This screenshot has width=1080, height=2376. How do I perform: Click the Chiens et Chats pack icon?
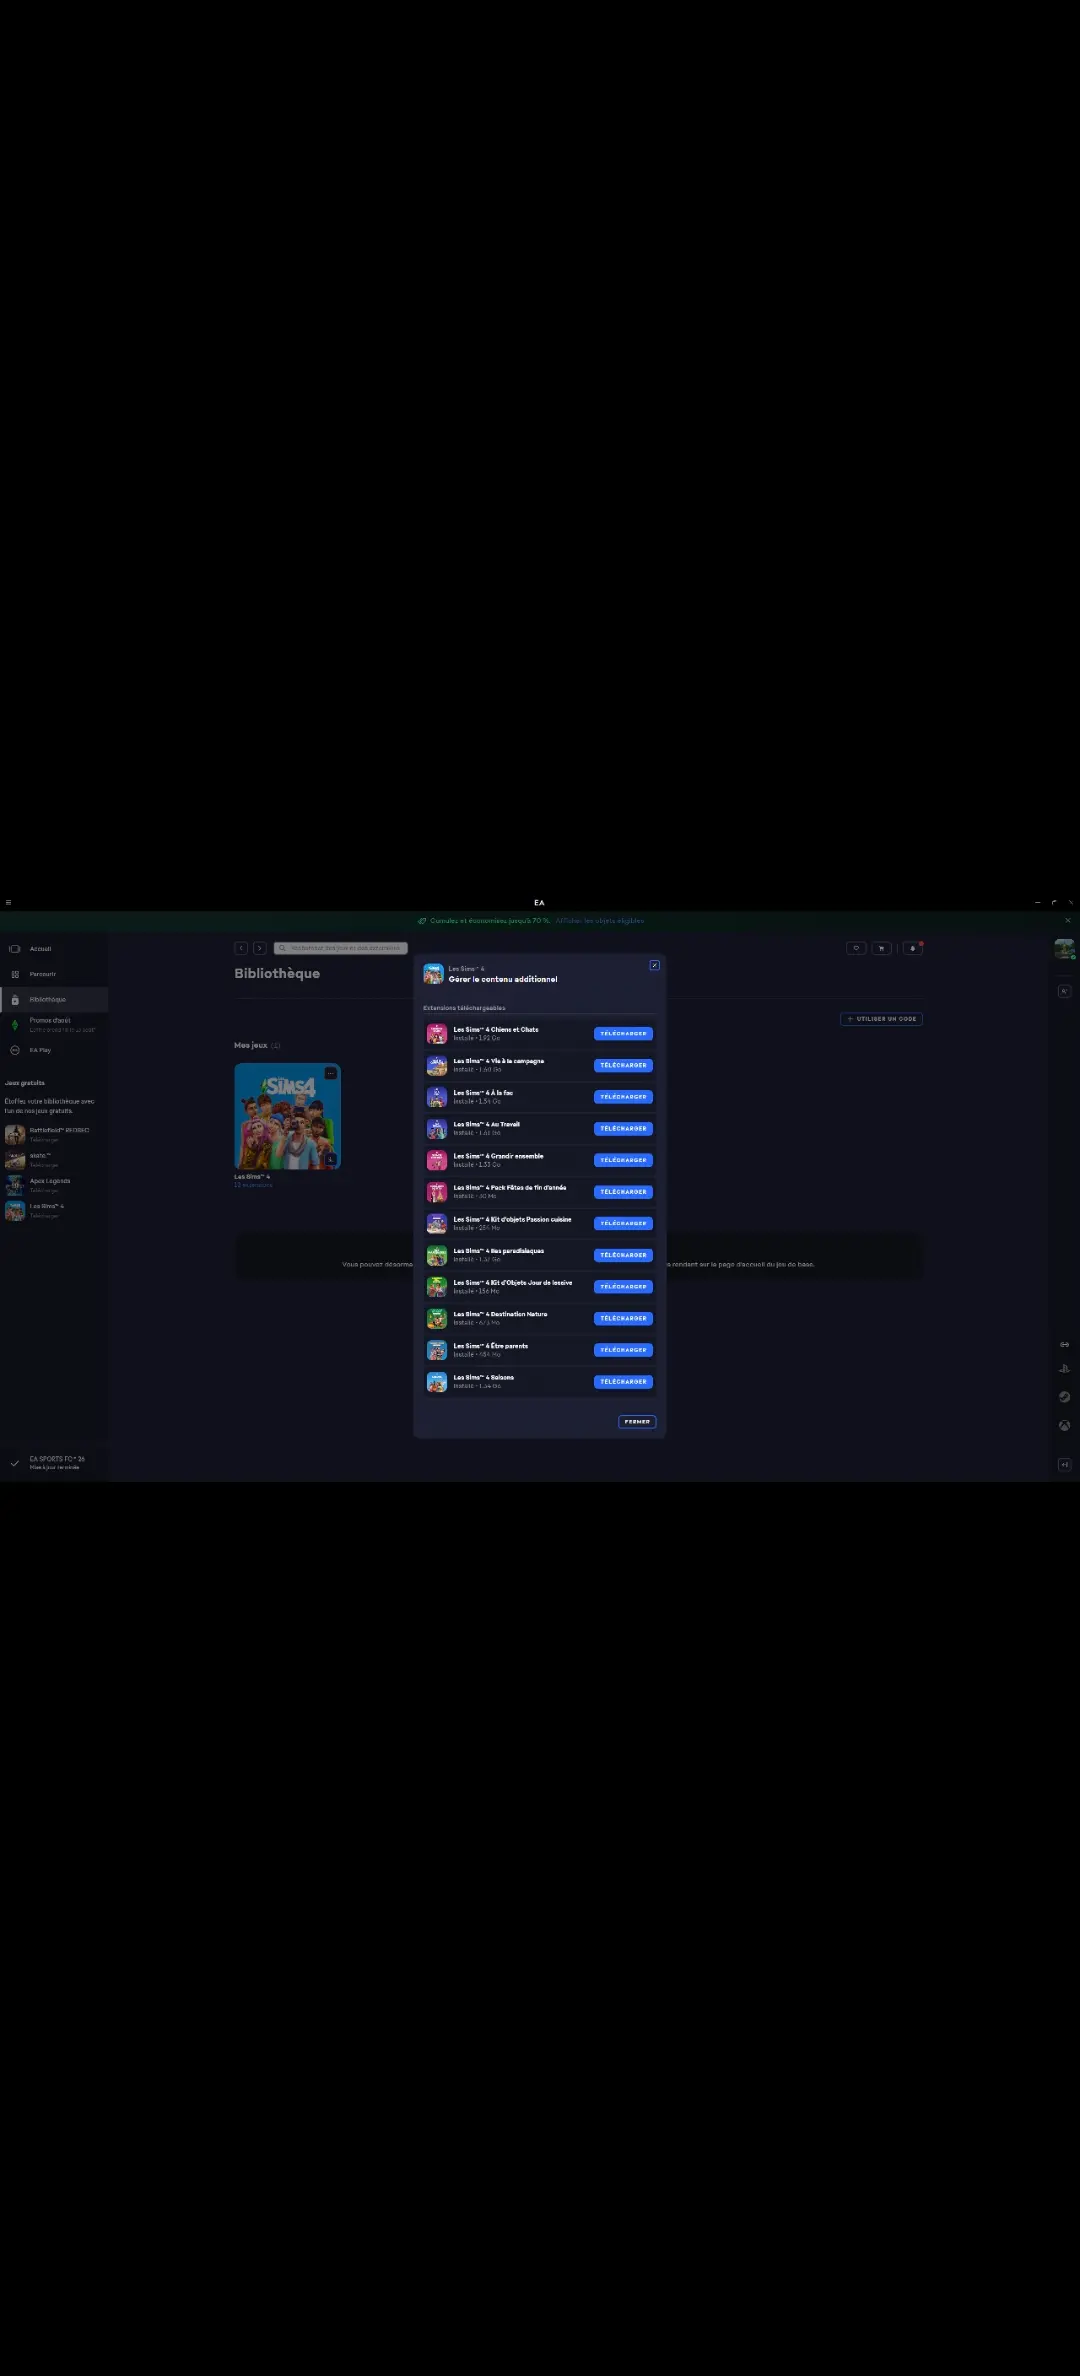click(x=437, y=1034)
